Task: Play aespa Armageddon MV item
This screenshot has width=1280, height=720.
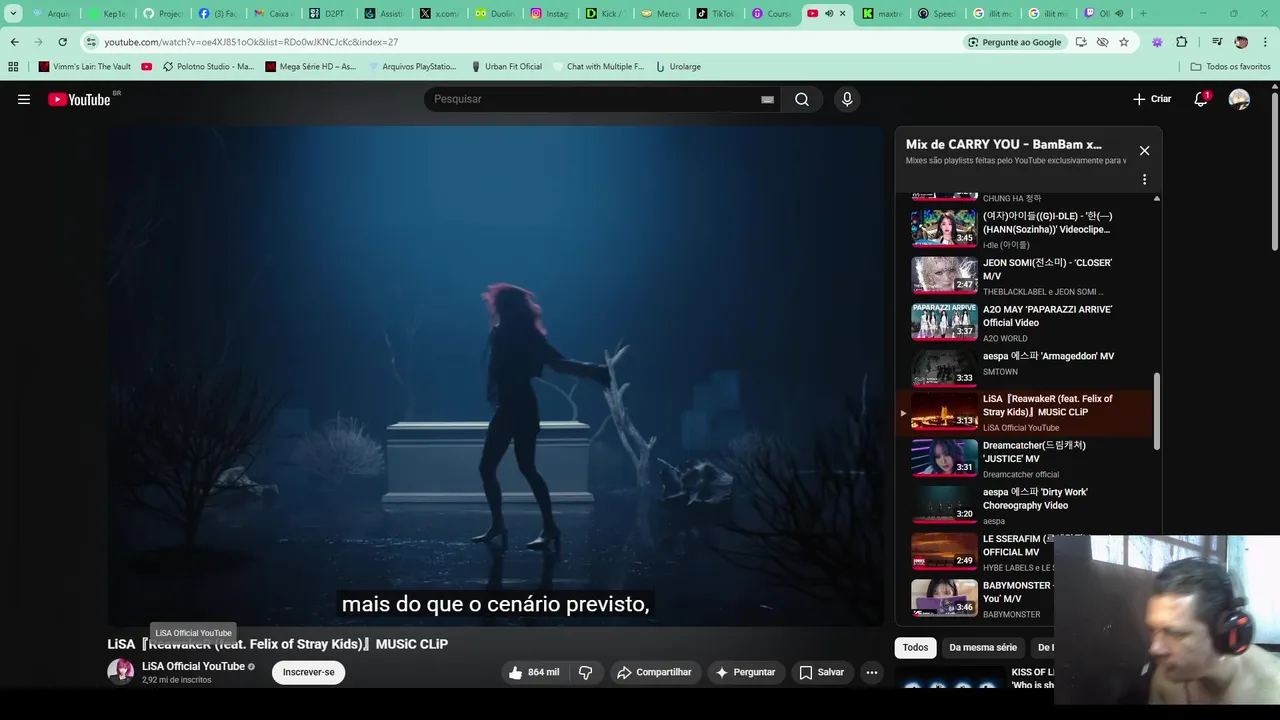Action: click(944, 367)
